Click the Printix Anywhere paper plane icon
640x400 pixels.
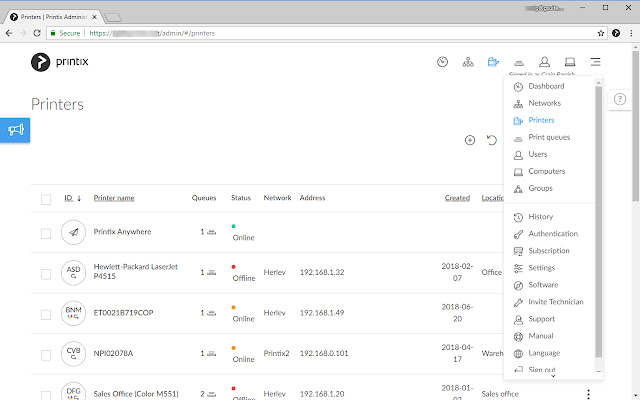pos(73,232)
